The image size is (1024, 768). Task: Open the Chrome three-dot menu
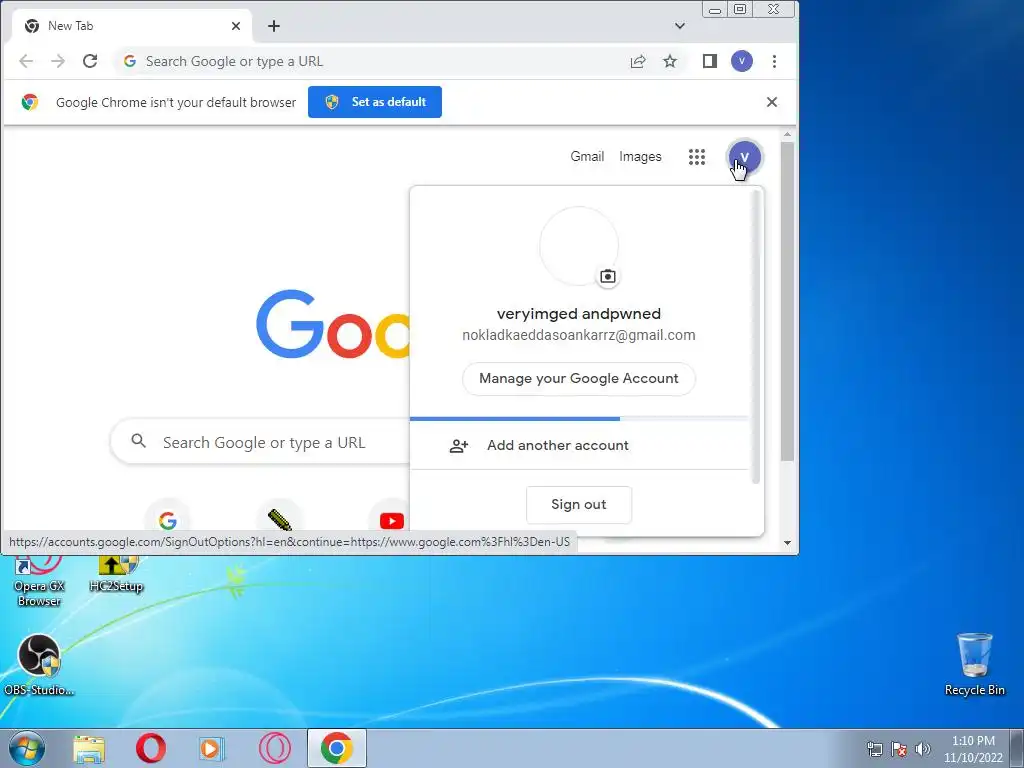775,61
